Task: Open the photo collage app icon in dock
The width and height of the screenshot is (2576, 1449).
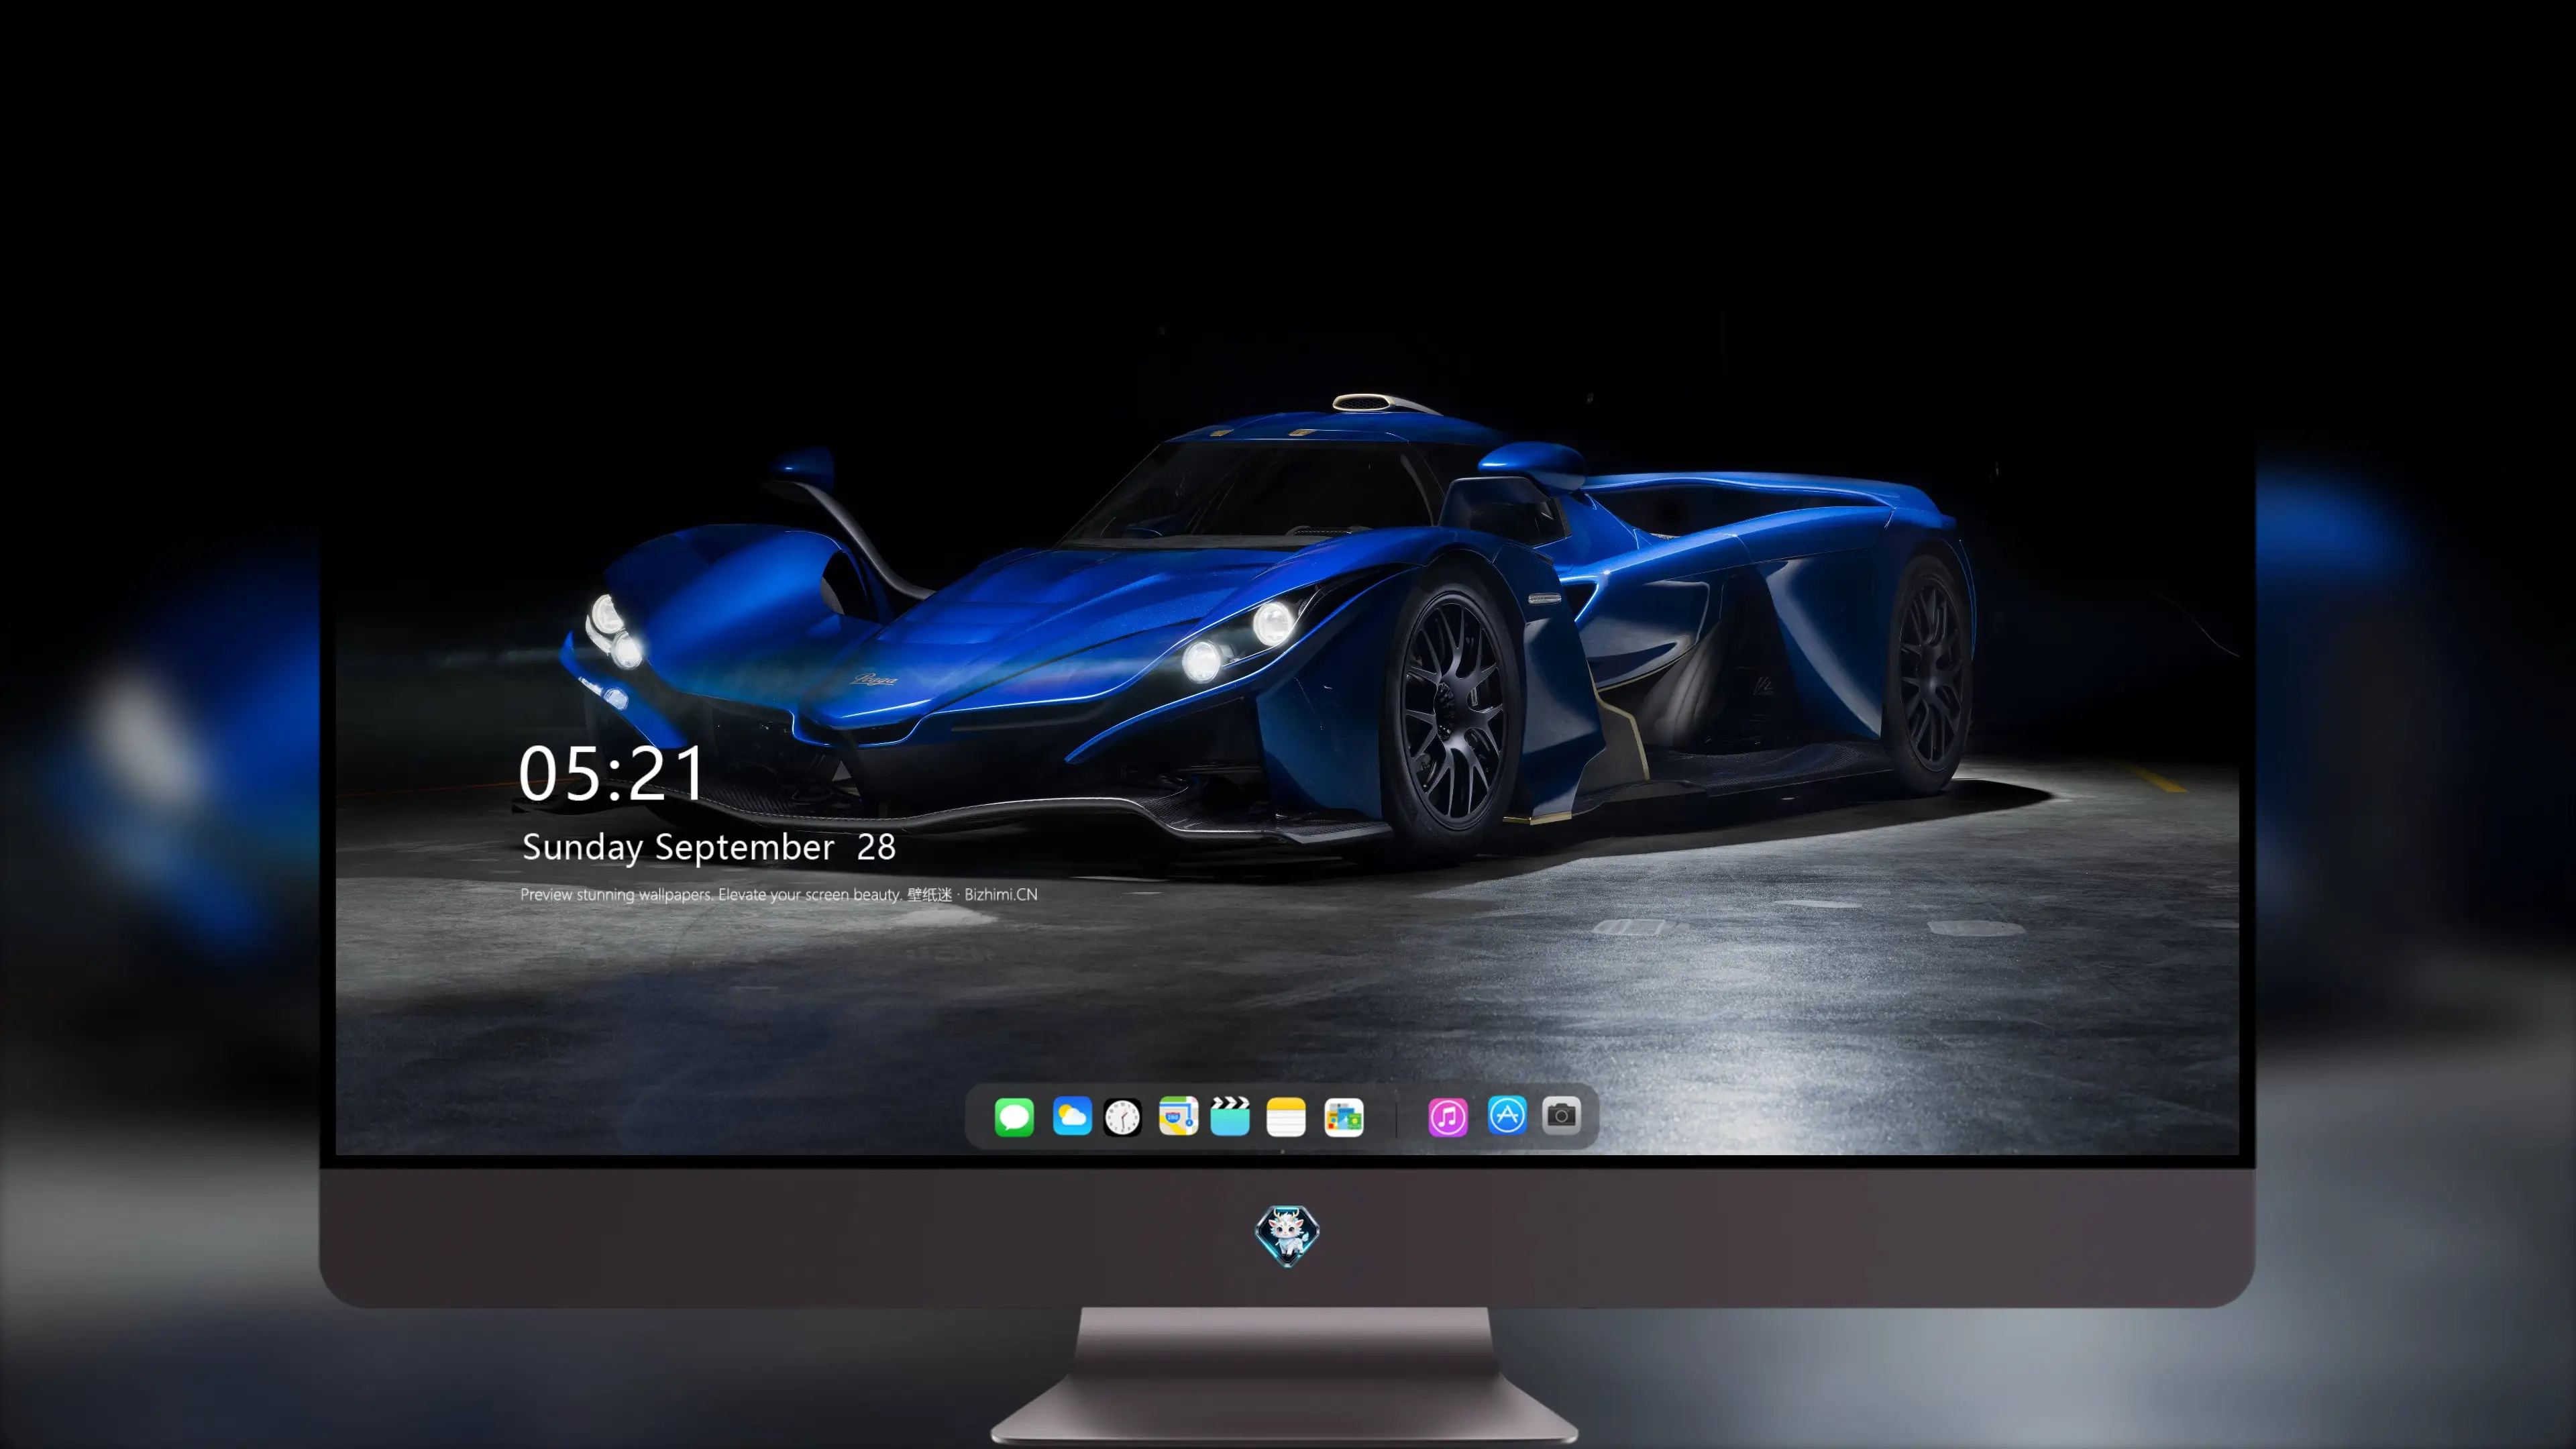Action: [1344, 1117]
